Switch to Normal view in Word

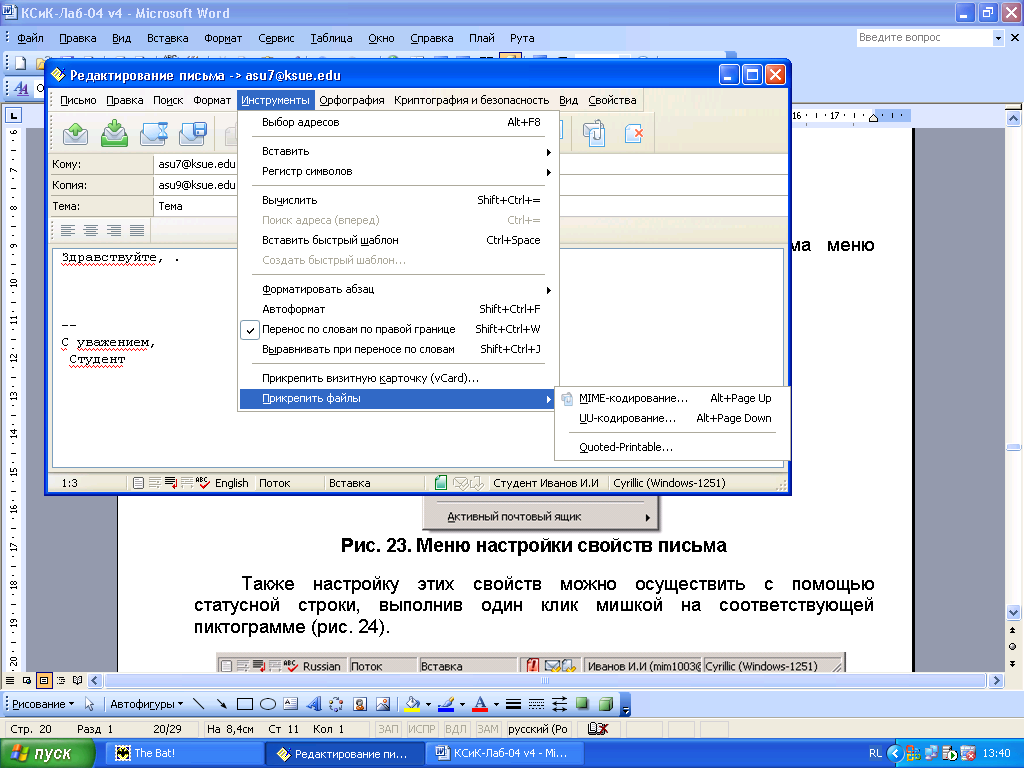10,680
